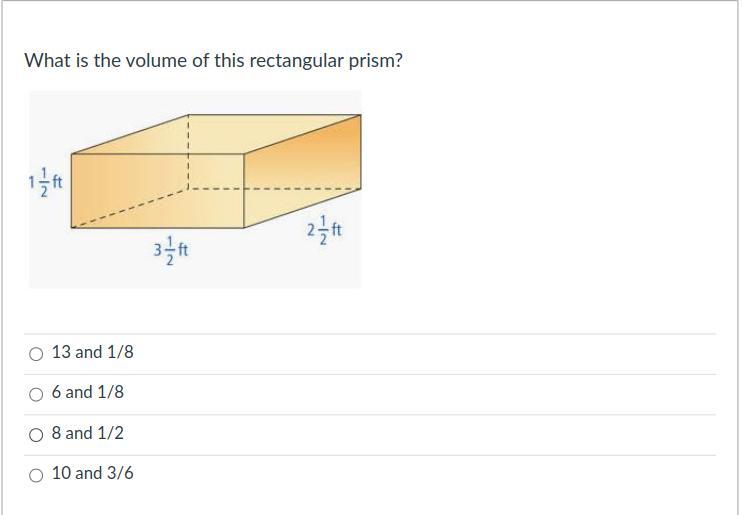The width and height of the screenshot is (742, 515).
Task: Click the horizontal dashed back edge of prism
Action: point(274,189)
